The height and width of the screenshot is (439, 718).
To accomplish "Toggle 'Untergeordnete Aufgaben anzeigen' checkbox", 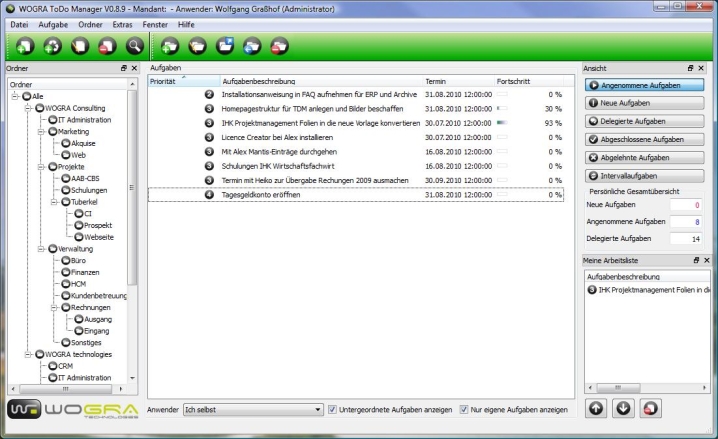I will point(333,409).
